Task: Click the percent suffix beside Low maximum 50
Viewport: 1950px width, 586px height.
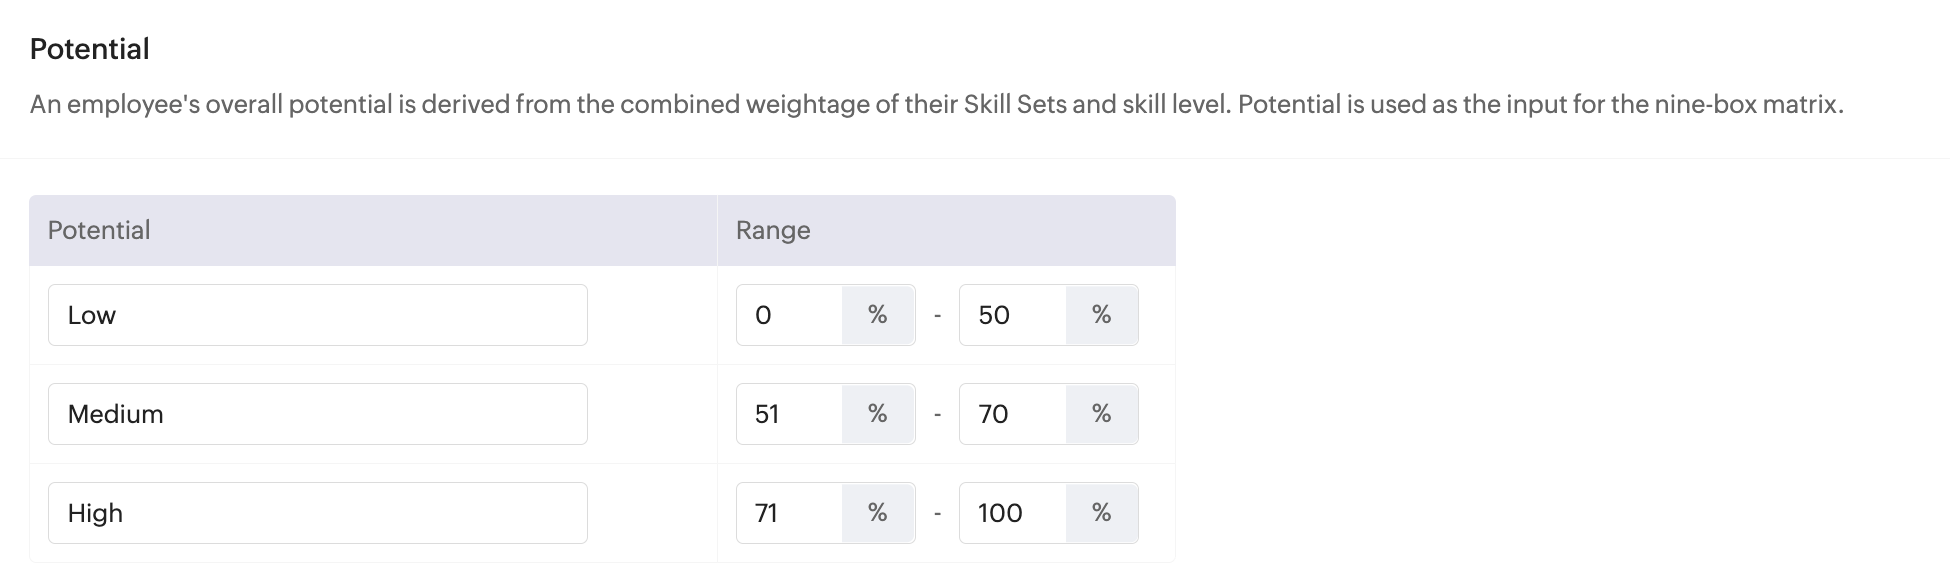Action: pos(1101,315)
